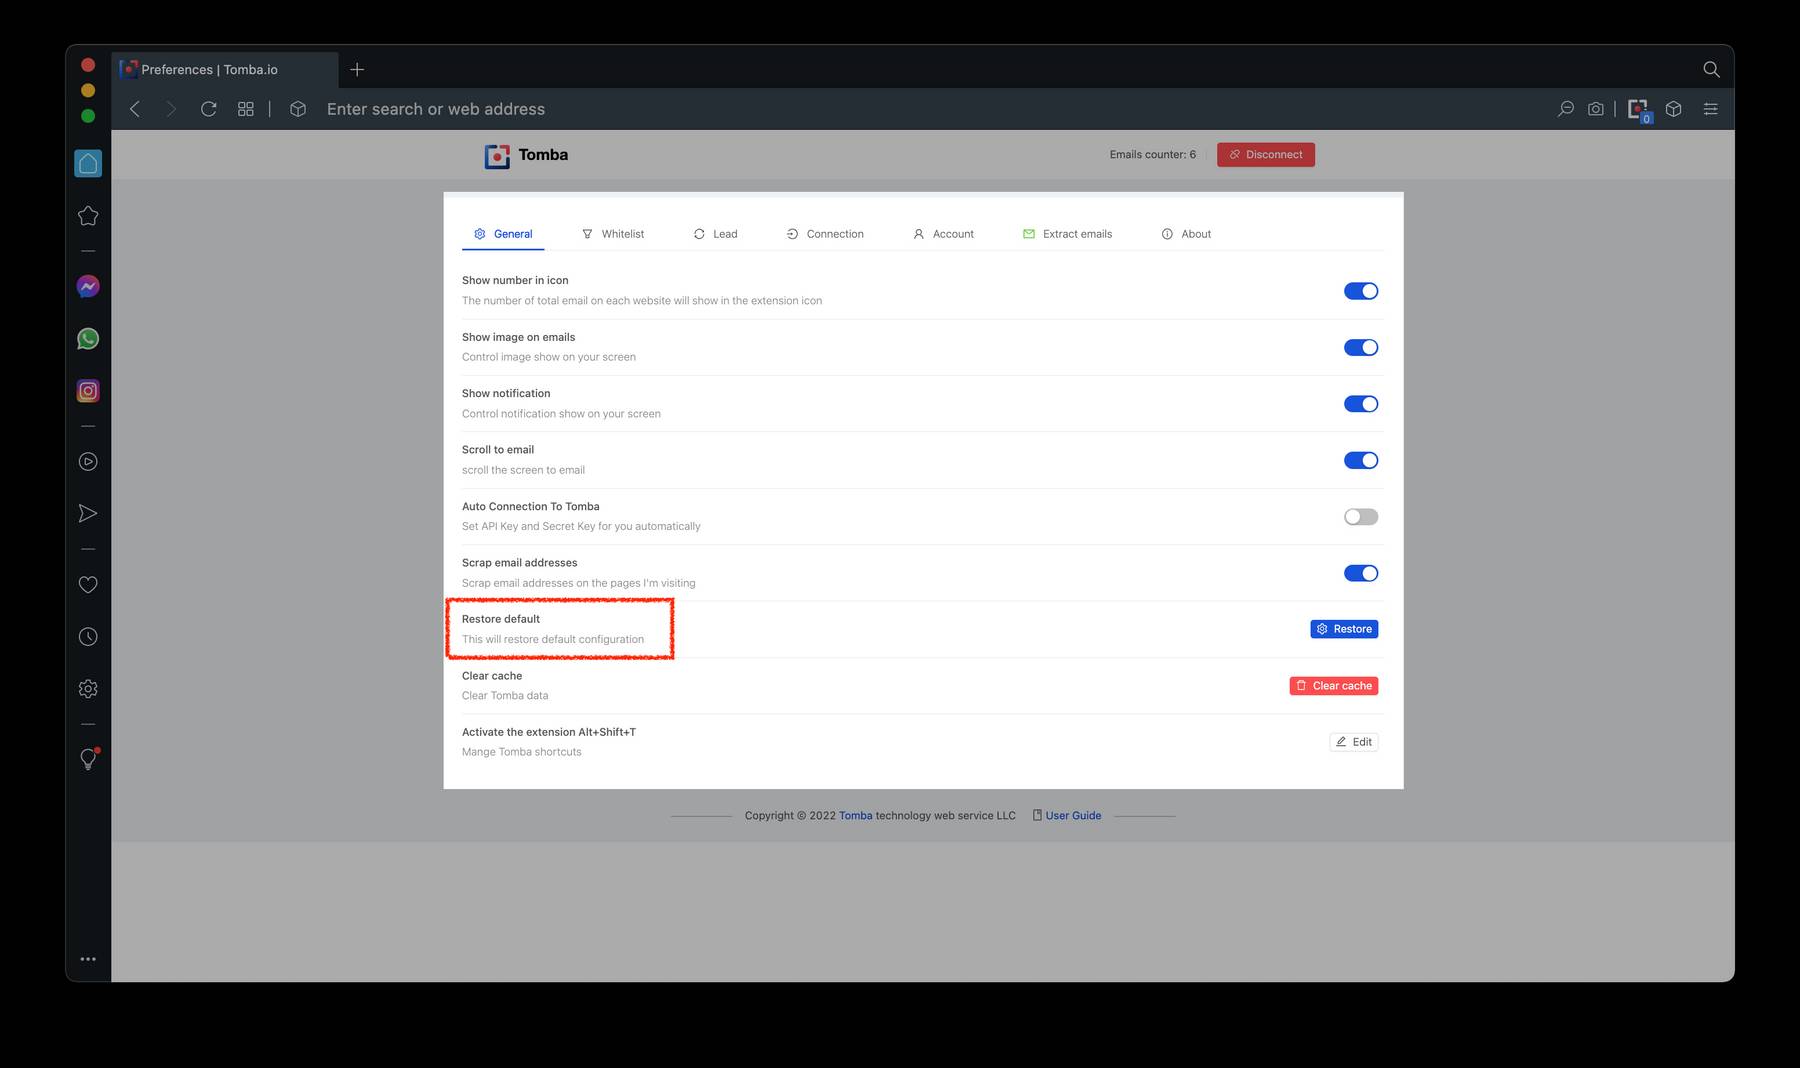Click the blue Restore button

1344,629
